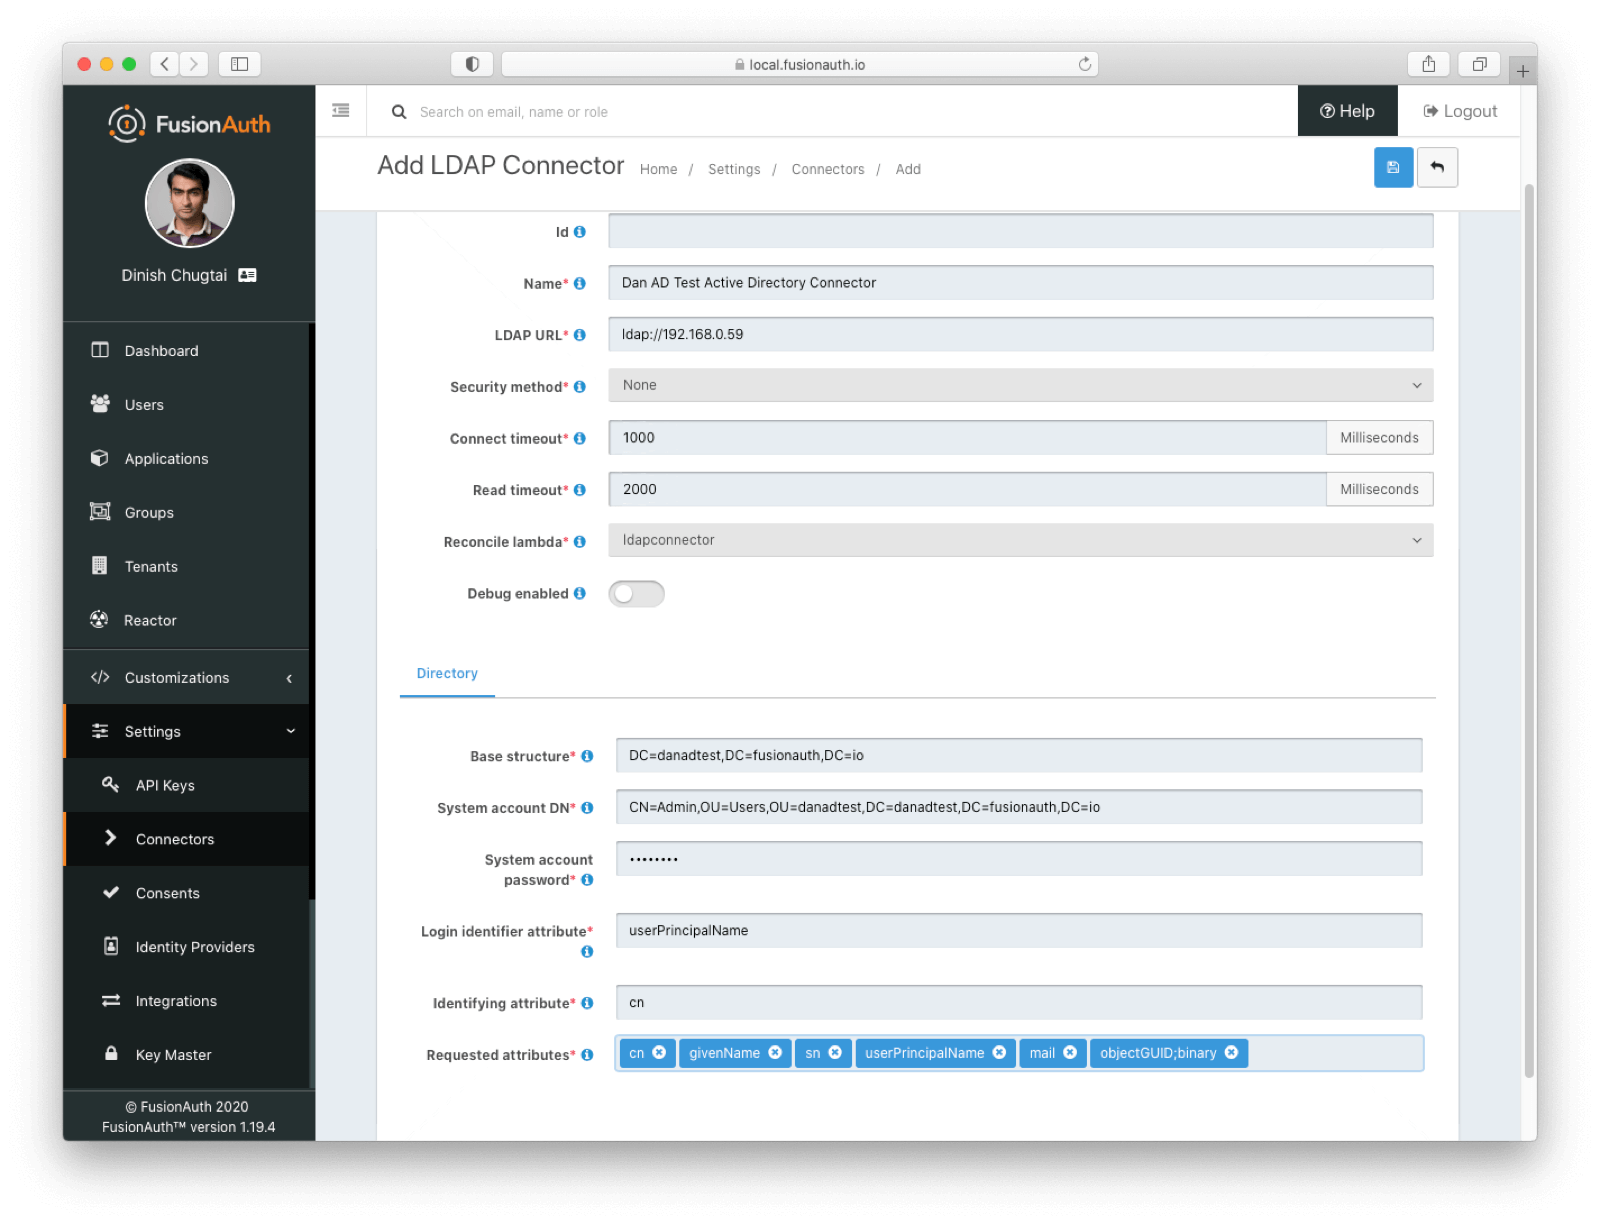Screen dimensions: 1600x1224
Task: Click the Connect timeout input field
Action: (967, 437)
